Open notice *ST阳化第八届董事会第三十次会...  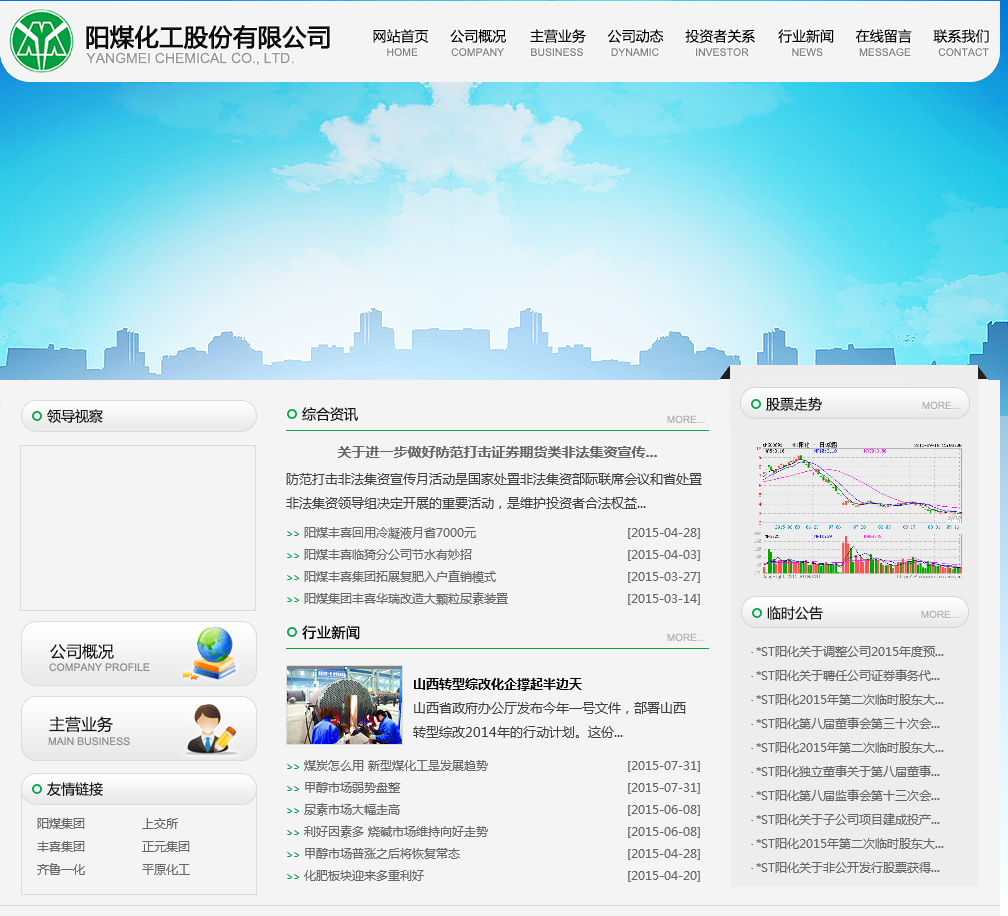coord(847,724)
